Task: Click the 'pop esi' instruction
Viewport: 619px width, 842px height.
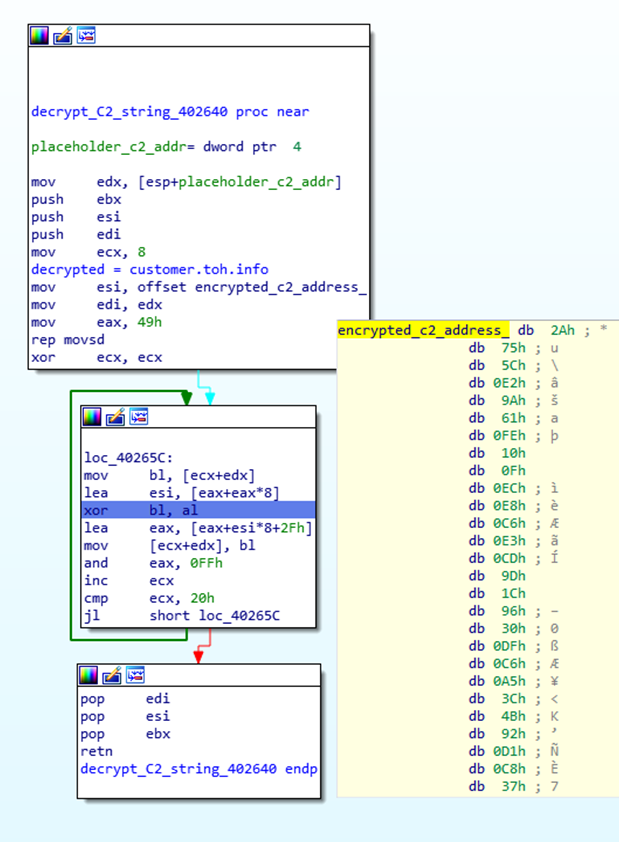Action: click(x=125, y=716)
